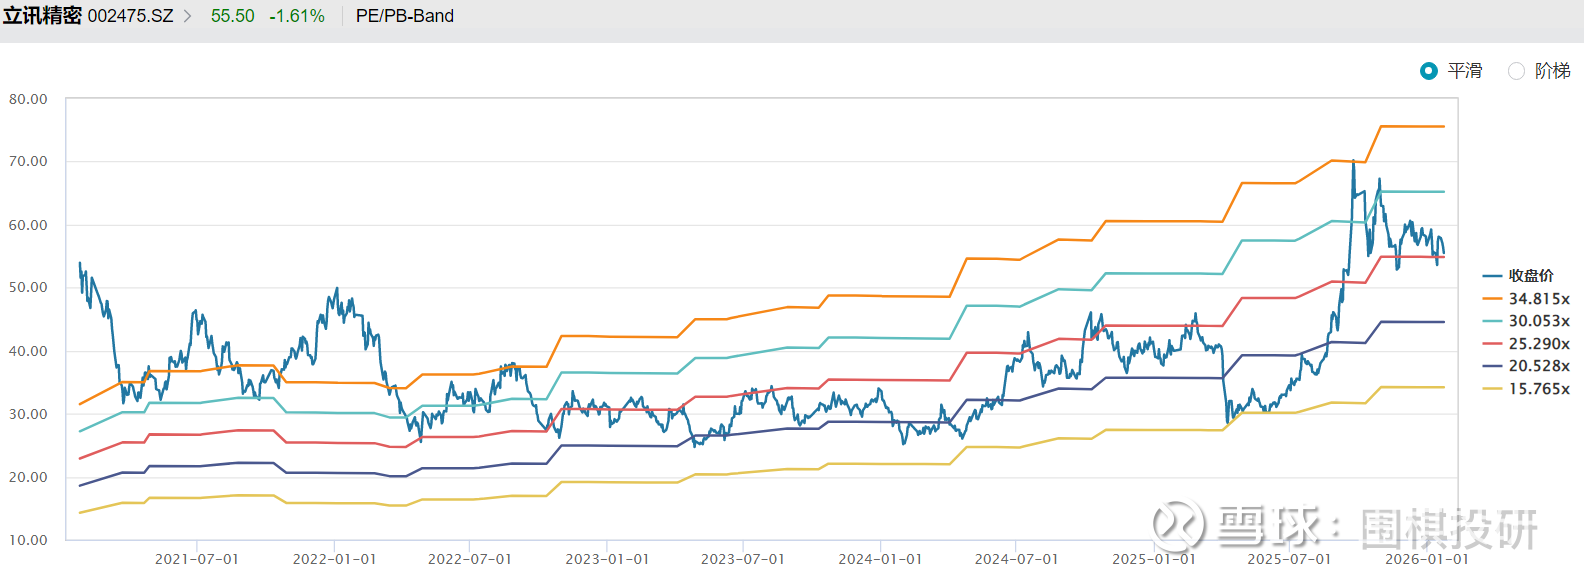Click the current price 55.50
The image size is (1584, 577).
click(232, 16)
